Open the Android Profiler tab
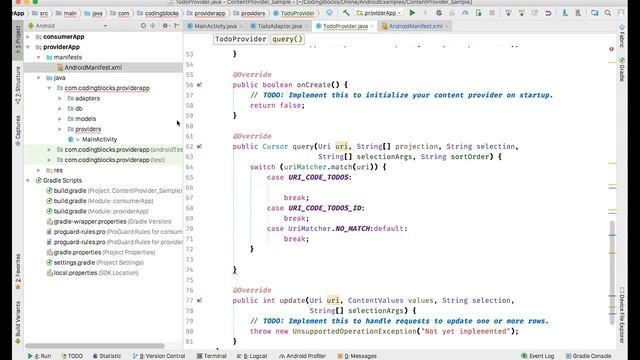 [302, 356]
